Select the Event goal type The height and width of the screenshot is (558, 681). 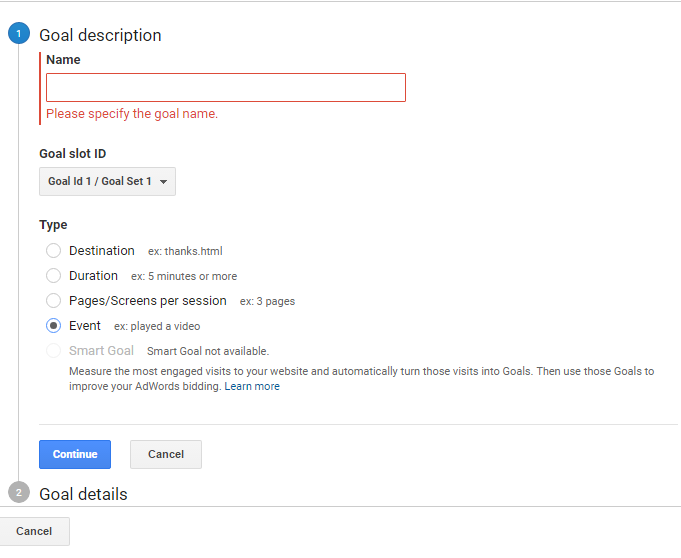pyautogui.click(x=53, y=326)
